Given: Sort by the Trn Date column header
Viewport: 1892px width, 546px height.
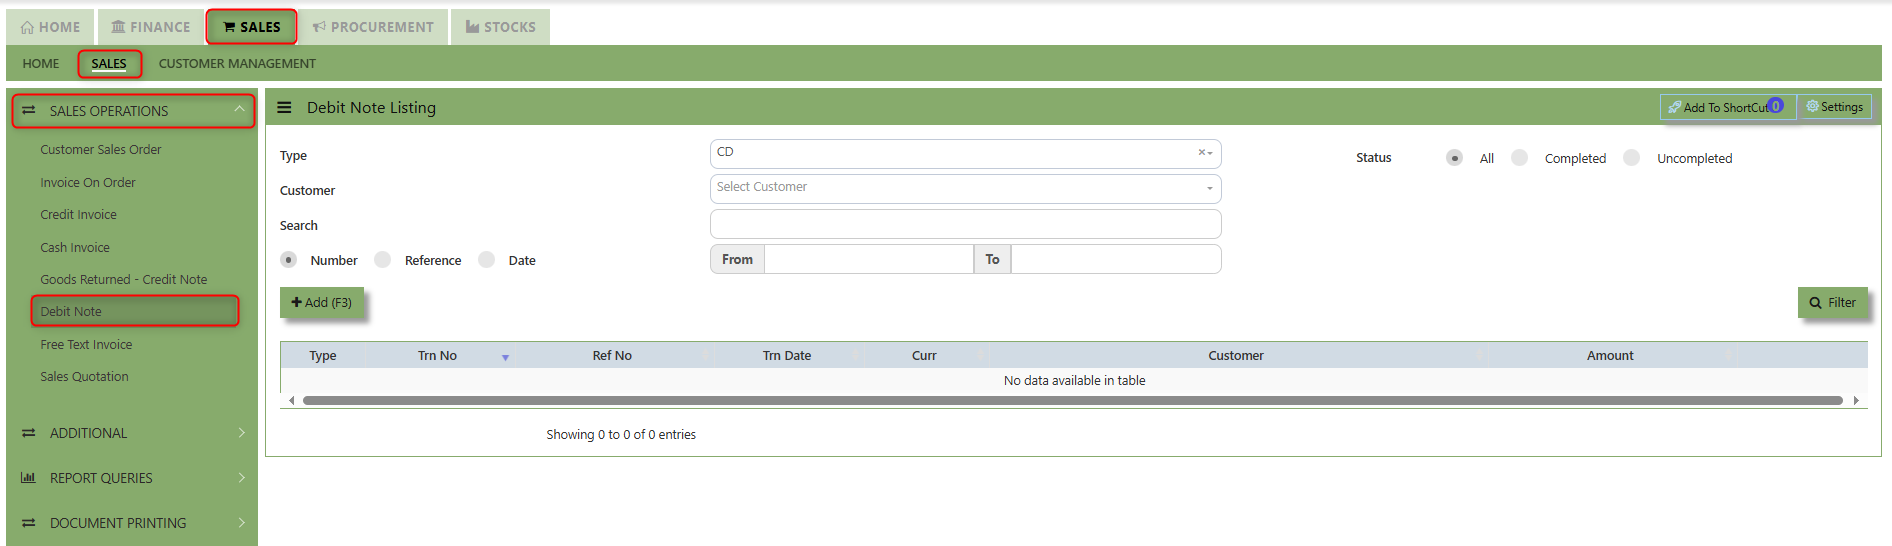Looking at the screenshot, I should [787, 355].
